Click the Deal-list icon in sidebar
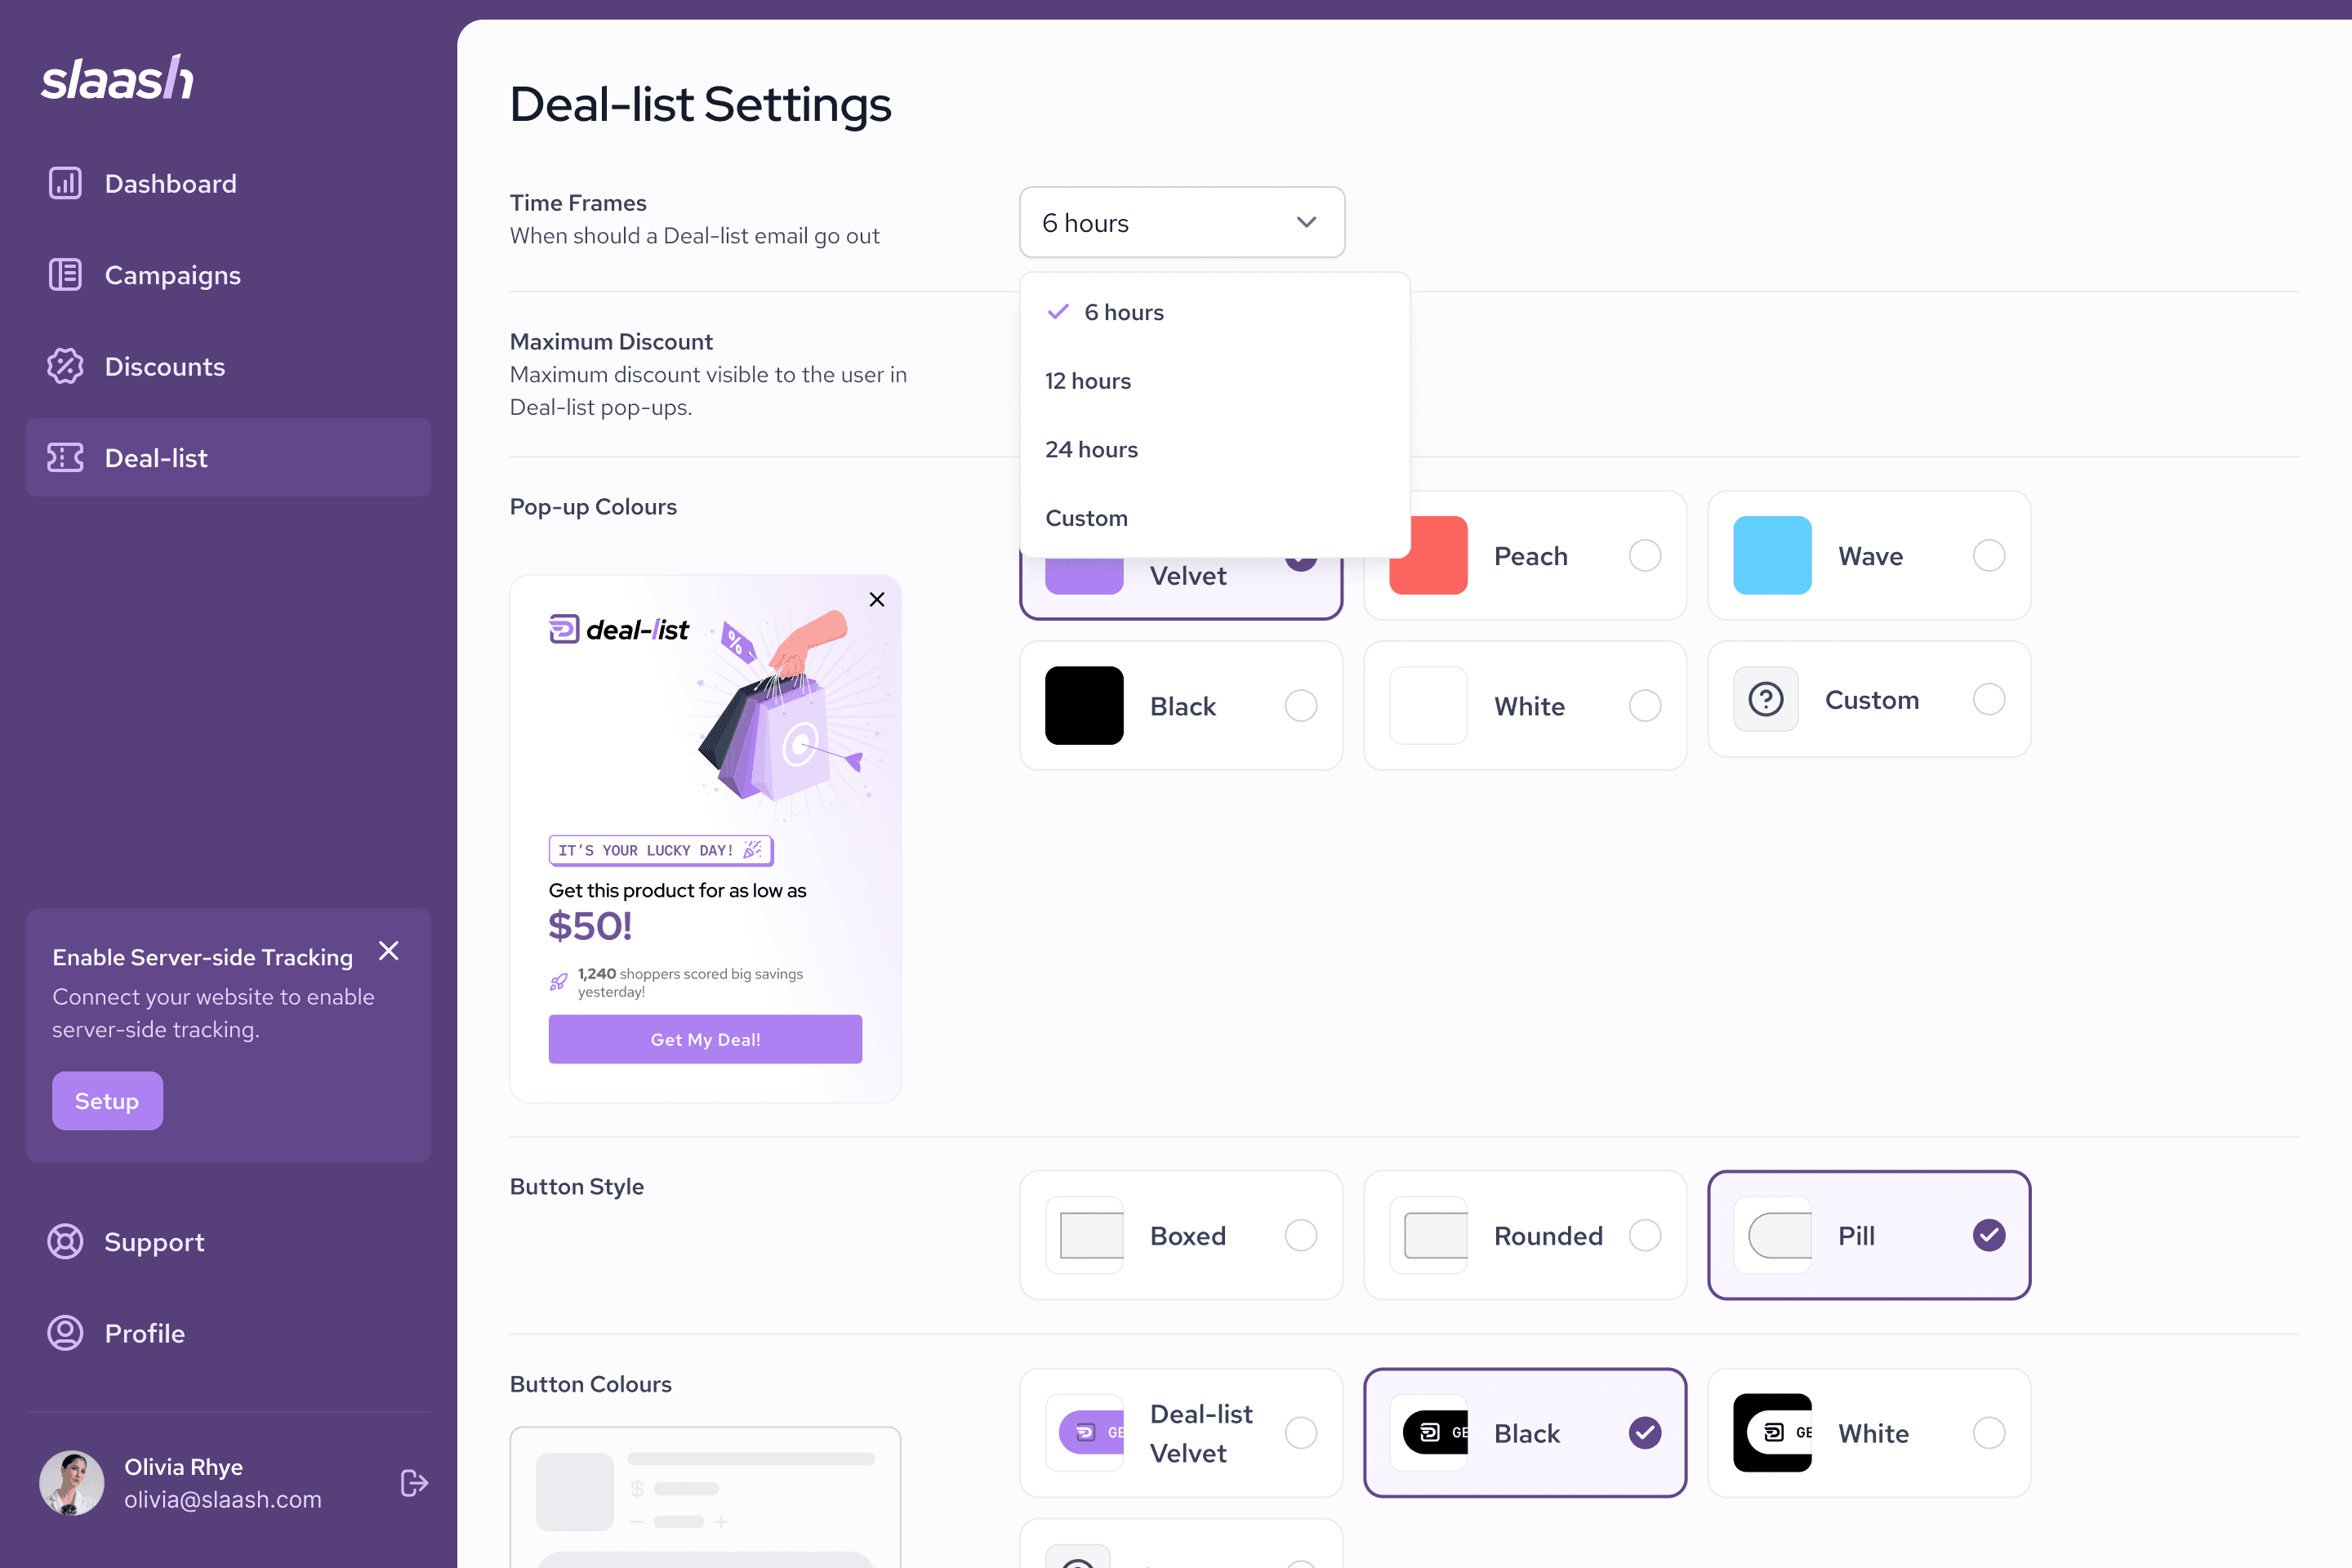This screenshot has width=2352, height=1568. pos(65,457)
